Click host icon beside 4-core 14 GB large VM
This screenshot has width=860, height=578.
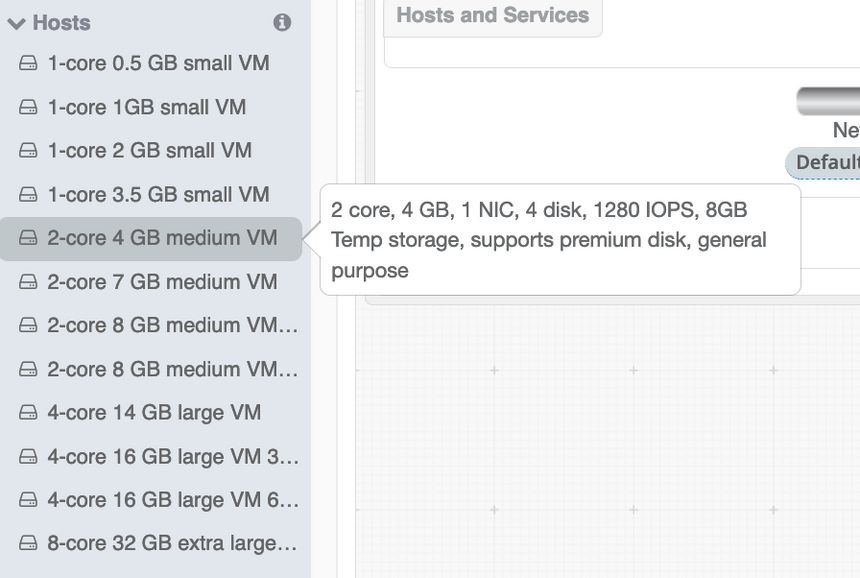coord(28,413)
